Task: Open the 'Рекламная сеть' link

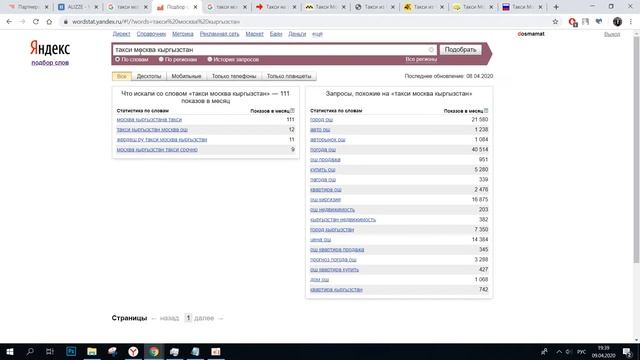Action: 219,34
